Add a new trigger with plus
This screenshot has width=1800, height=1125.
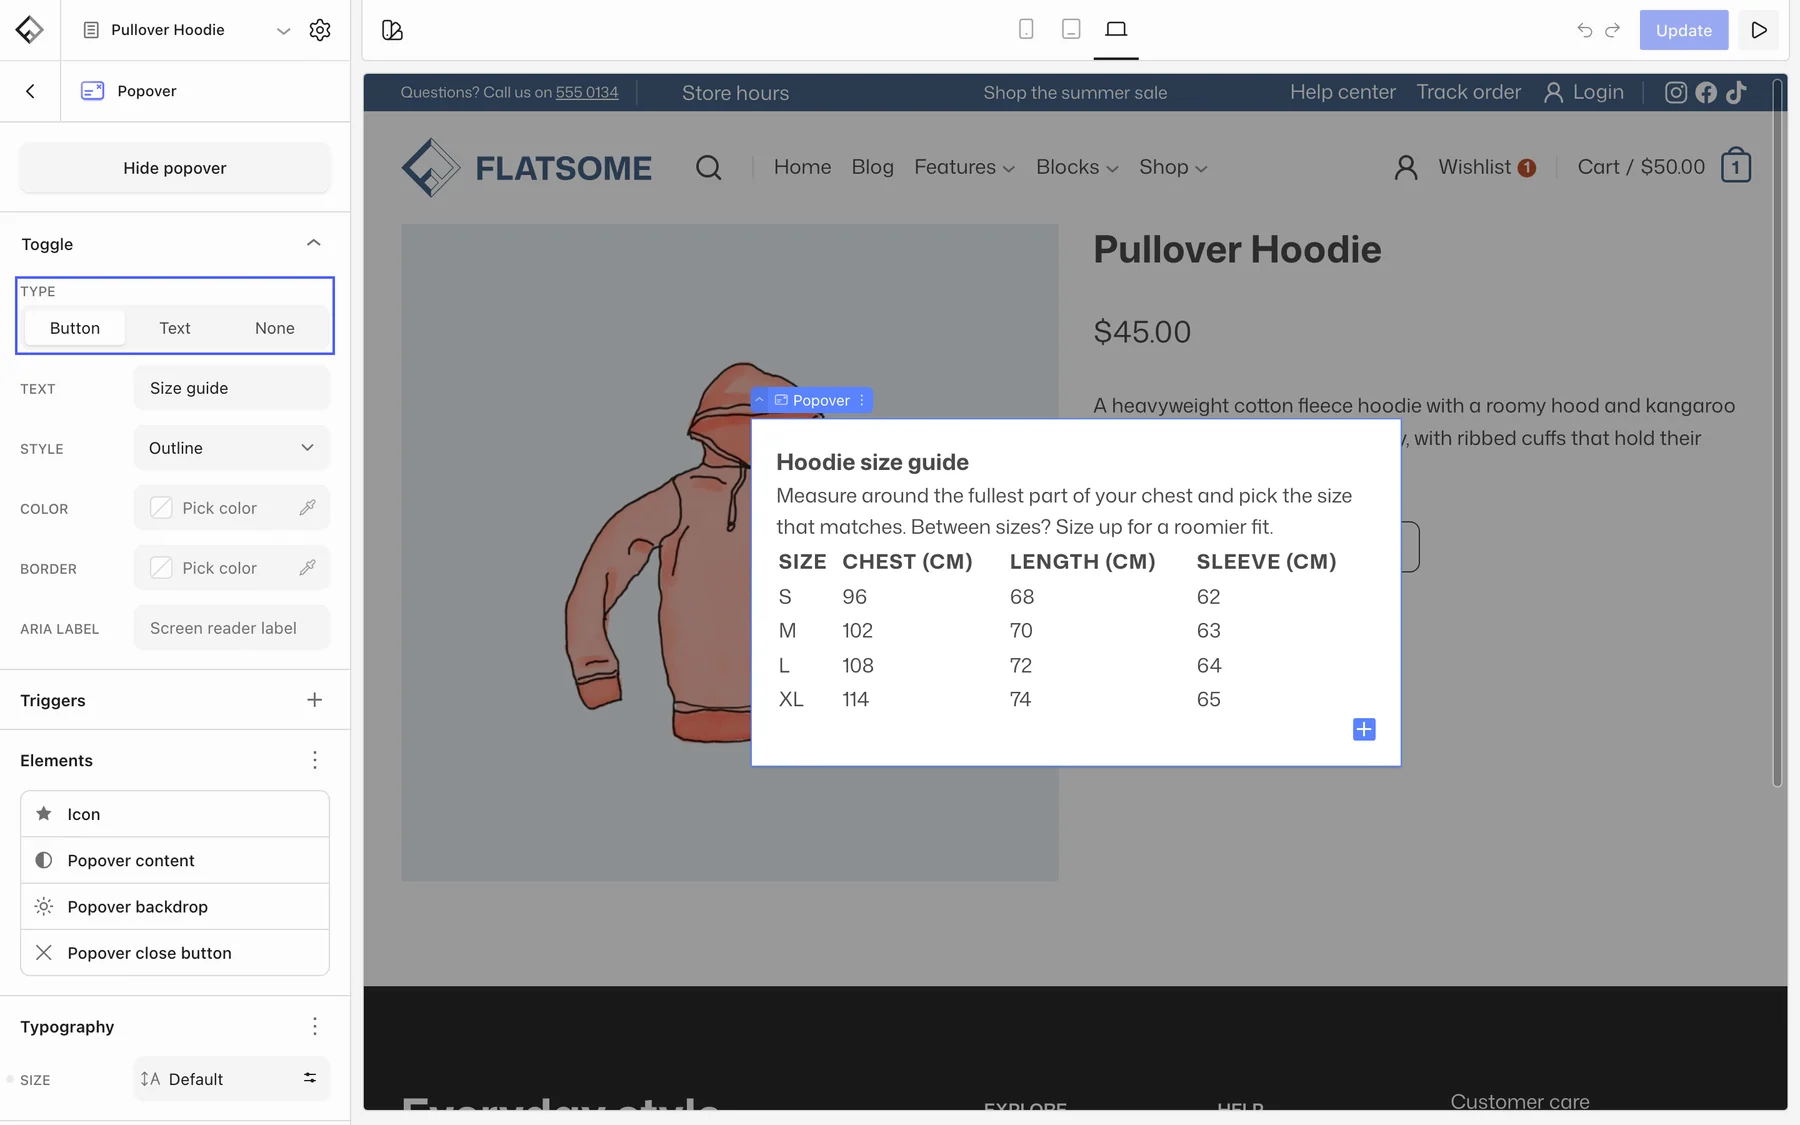(x=314, y=700)
